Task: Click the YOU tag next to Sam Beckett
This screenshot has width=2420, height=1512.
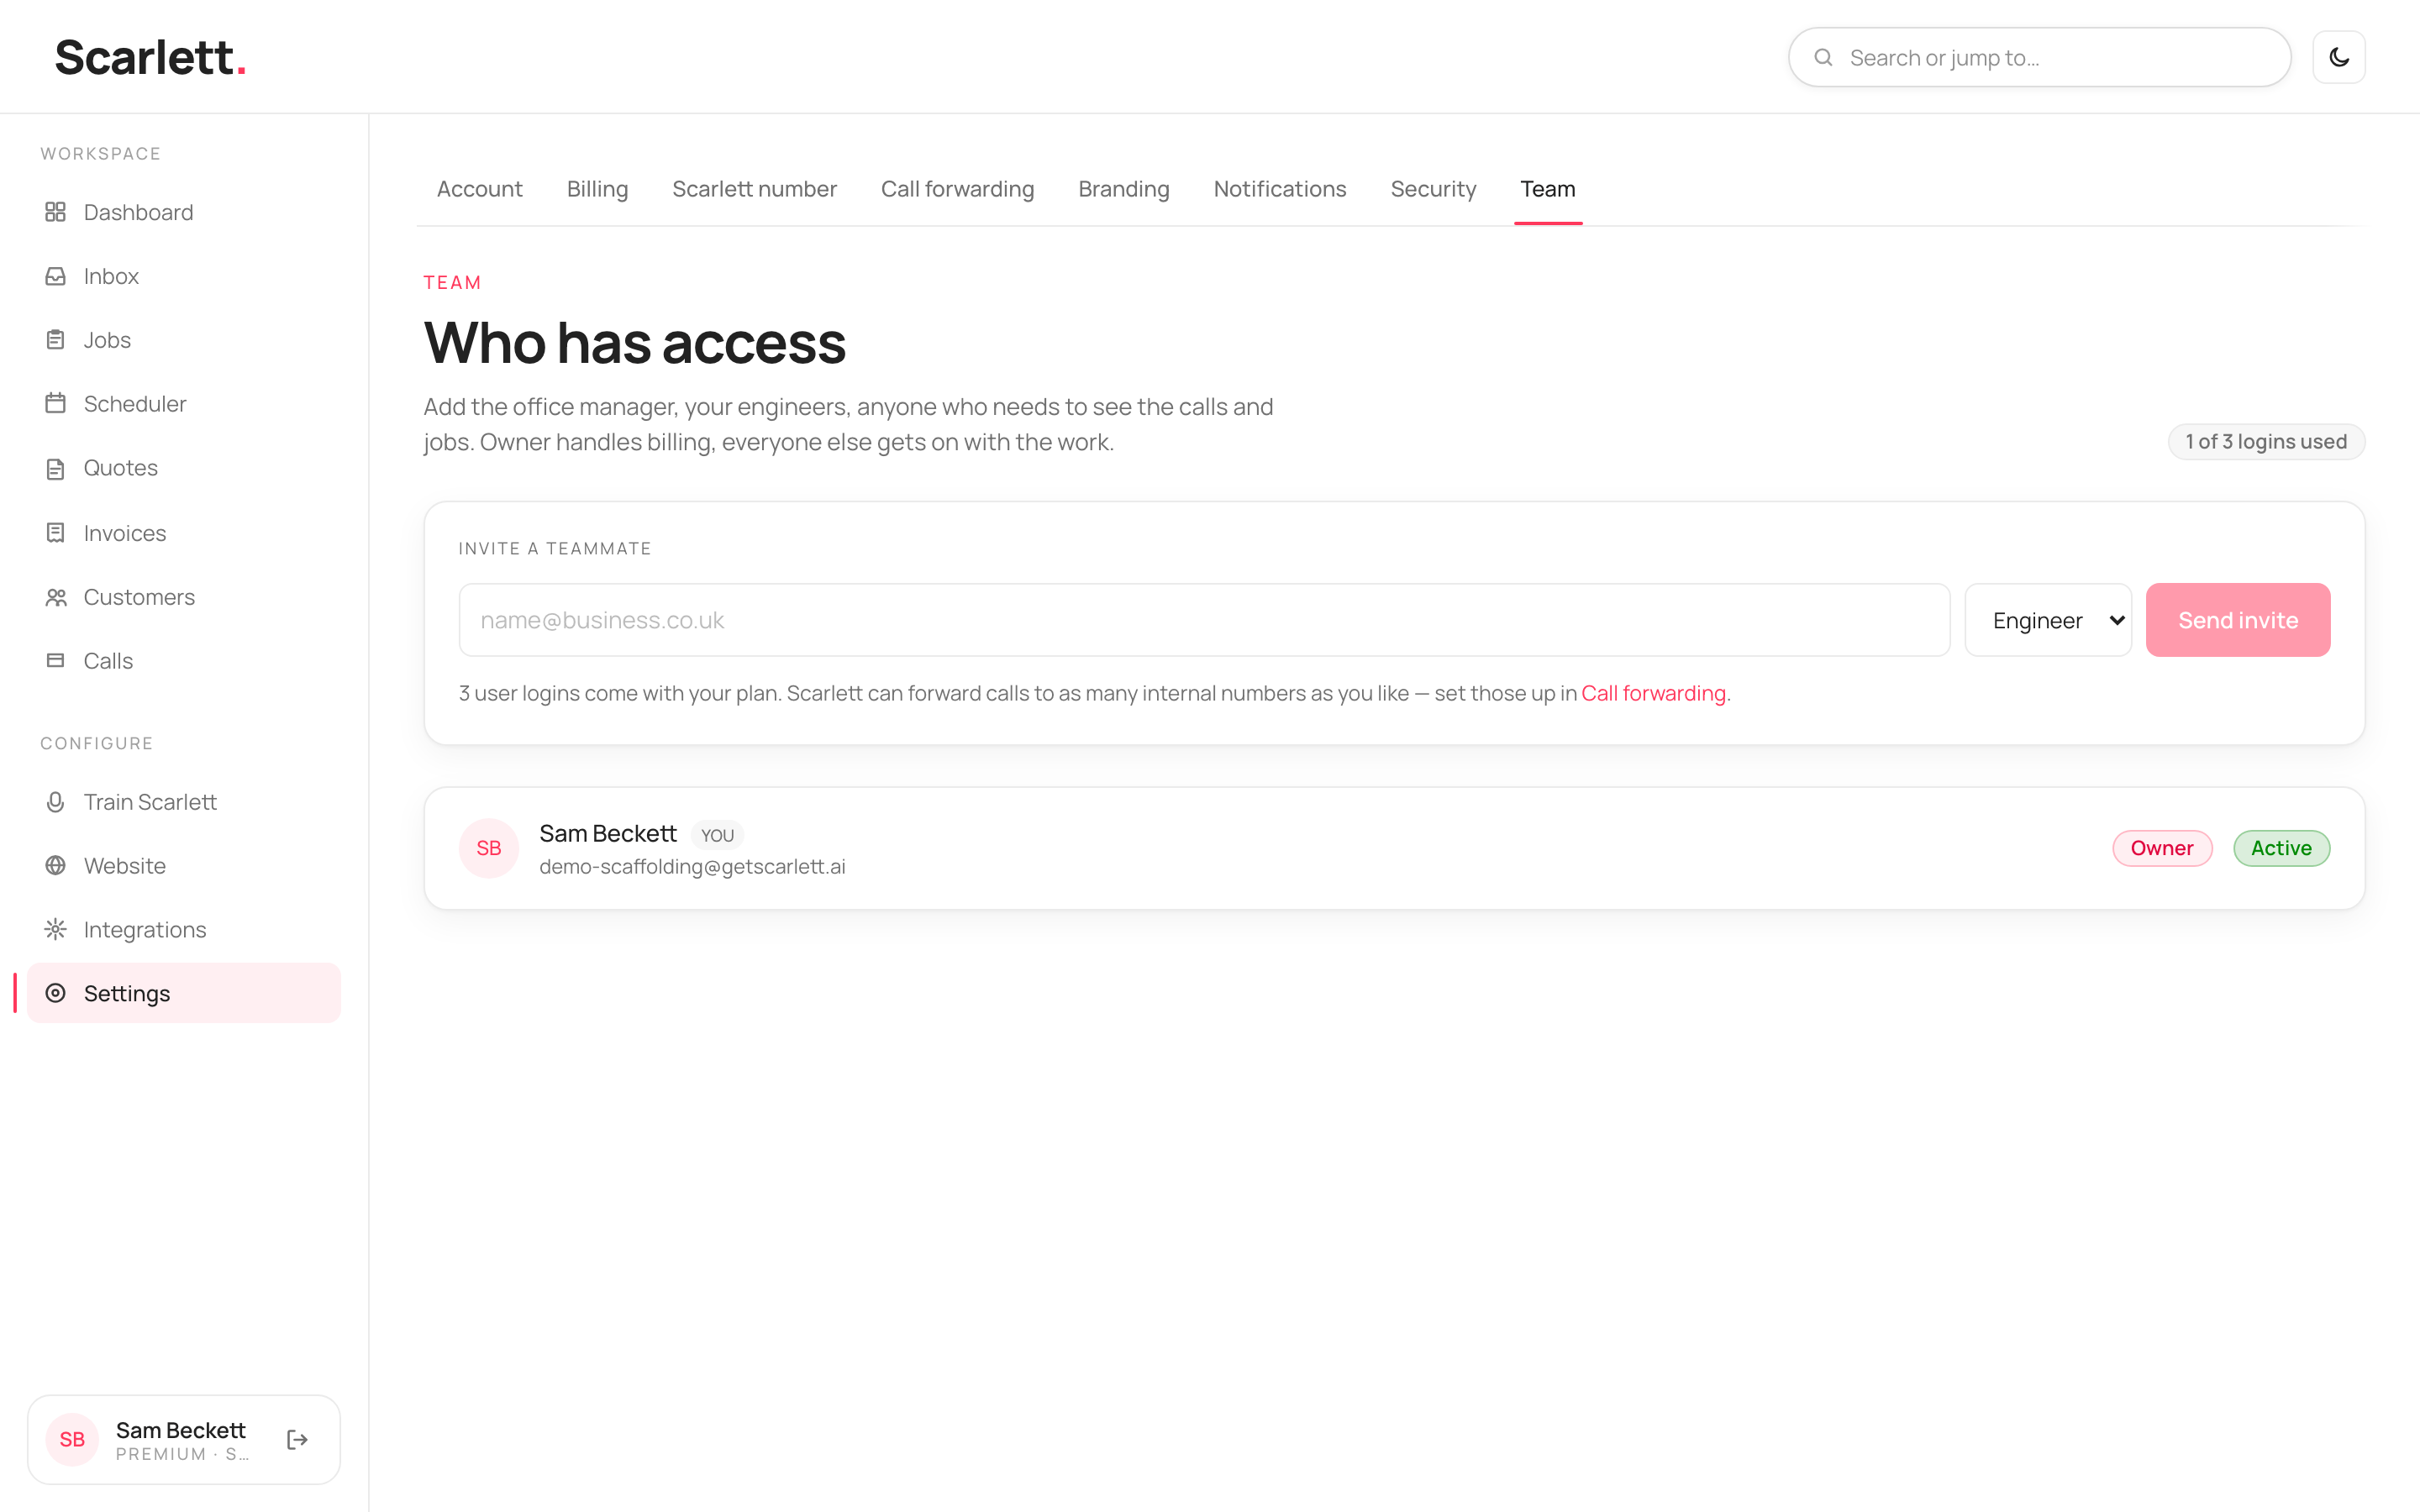Action: tap(717, 835)
